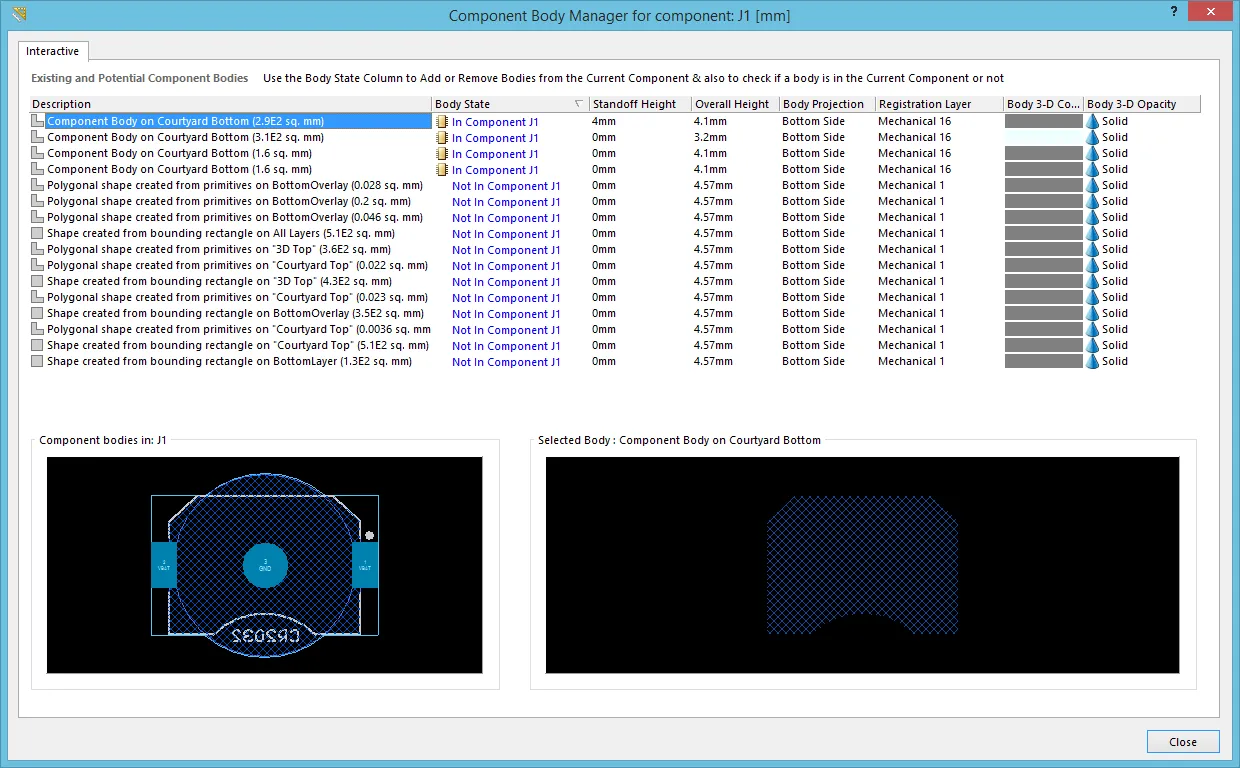Toggle 'Not In Component J1' for the 3D Top 3.6E2 polygon
The height and width of the screenshot is (768, 1240).
point(505,250)
